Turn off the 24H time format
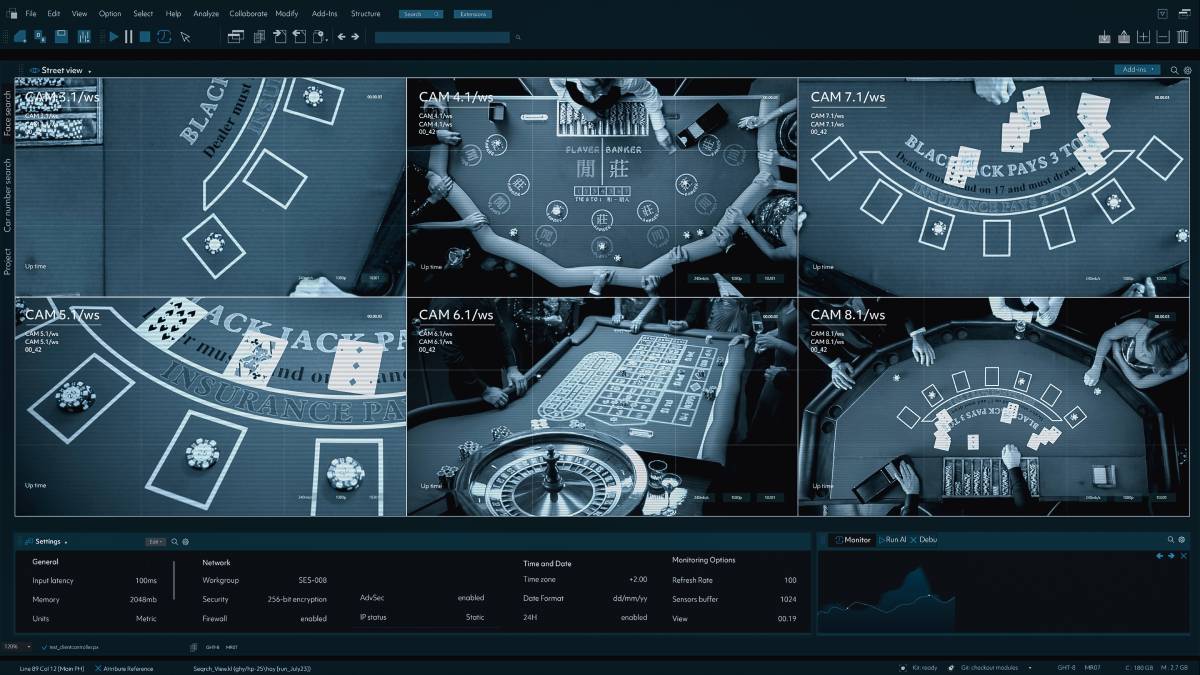 pyautogui.click(x=633, y=618)
